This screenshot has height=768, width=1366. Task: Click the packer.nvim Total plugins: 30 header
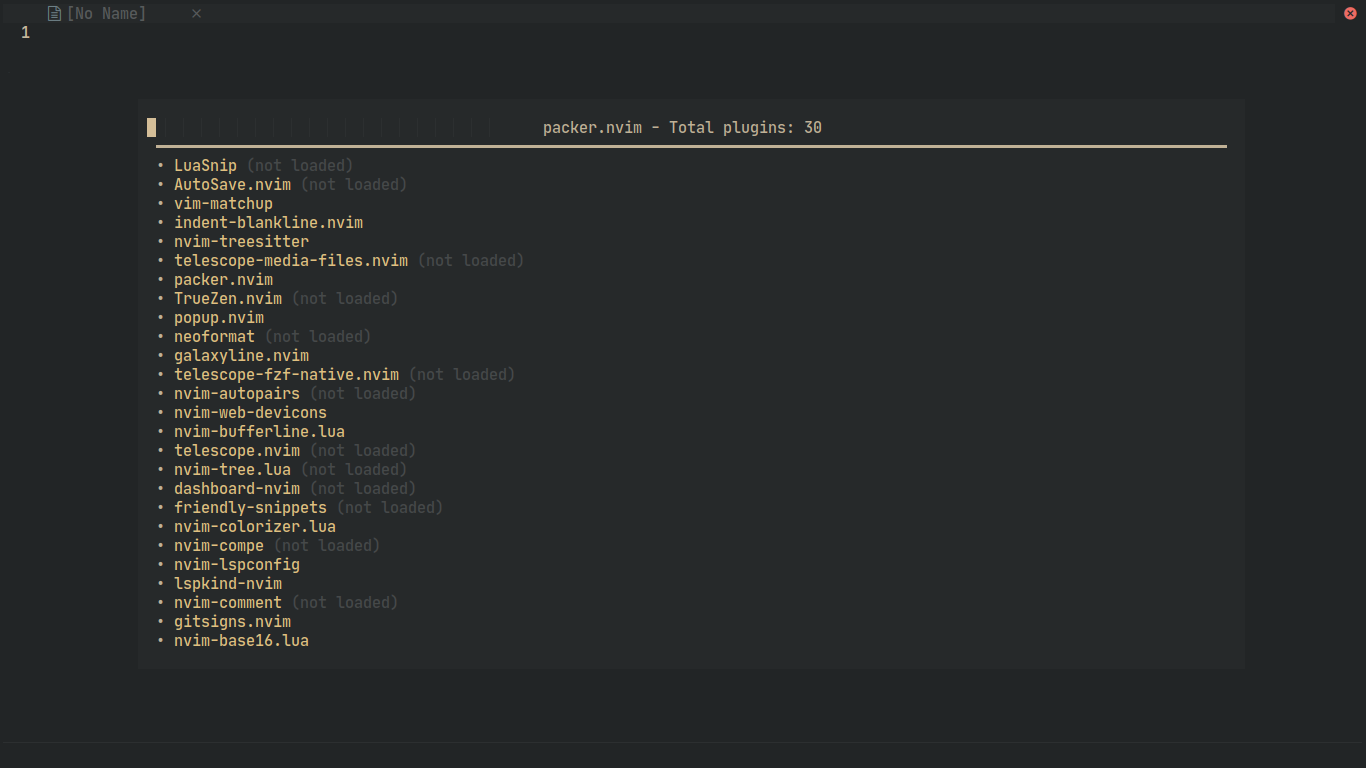(682, 127)
